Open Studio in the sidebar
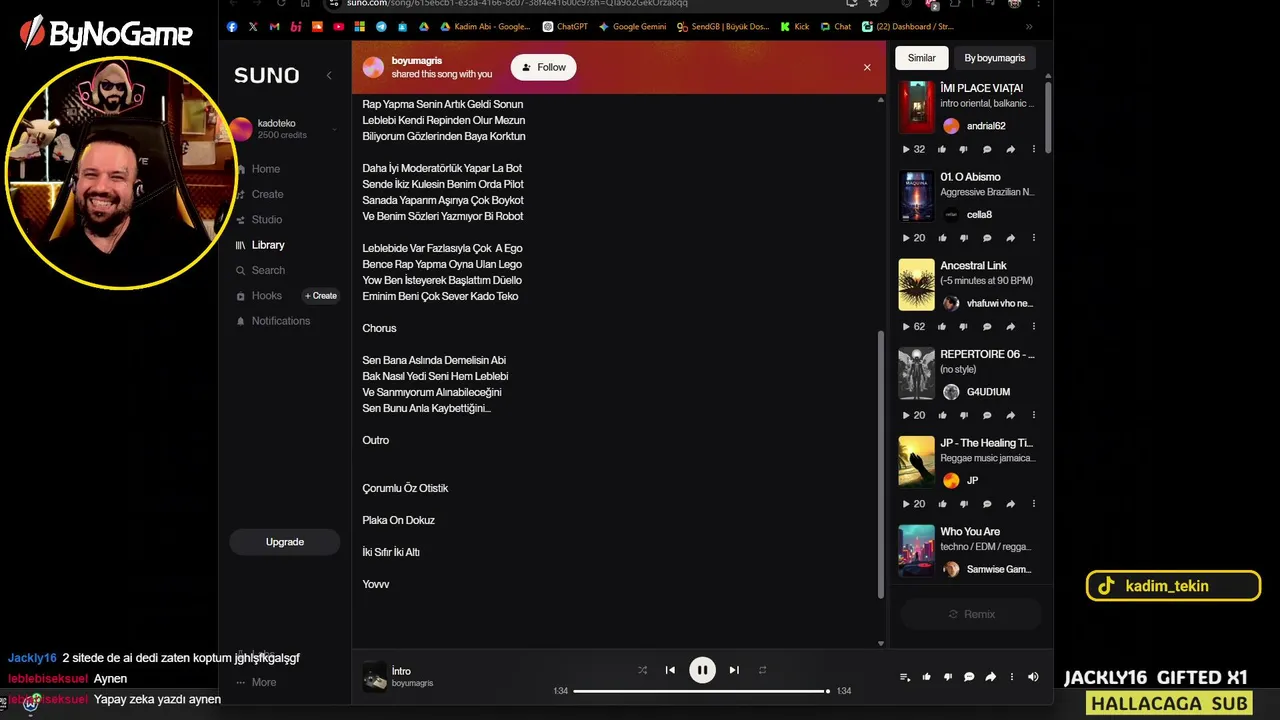 (x=266, y=220)
